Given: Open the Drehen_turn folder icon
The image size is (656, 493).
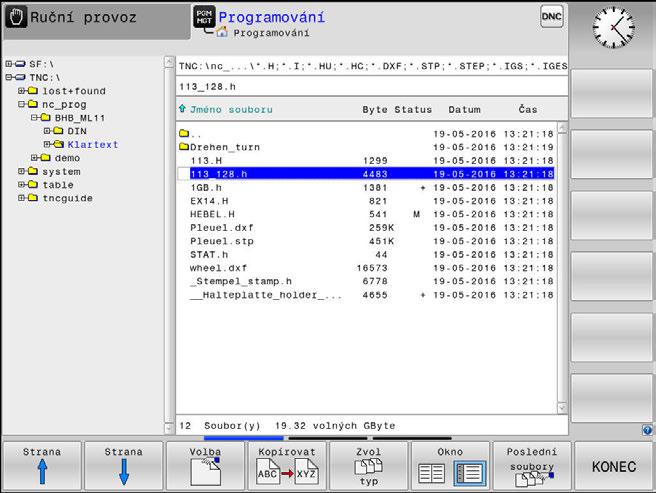Looking at the screenshot, I should 184,147.
